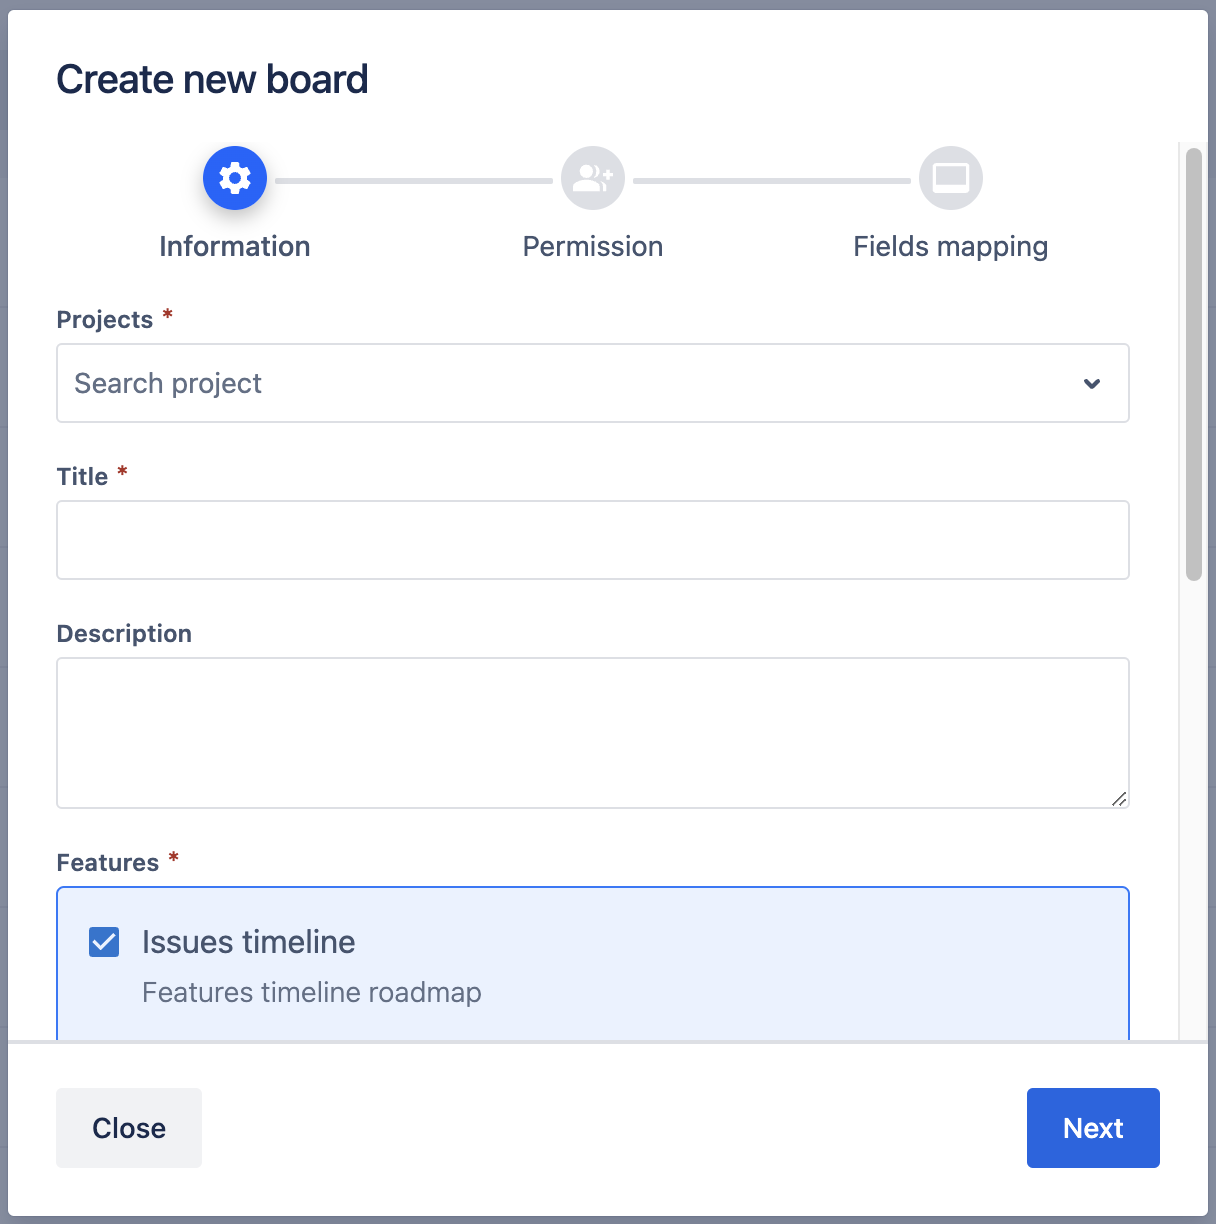Click inside the Description text area

(x=593, y=732)
